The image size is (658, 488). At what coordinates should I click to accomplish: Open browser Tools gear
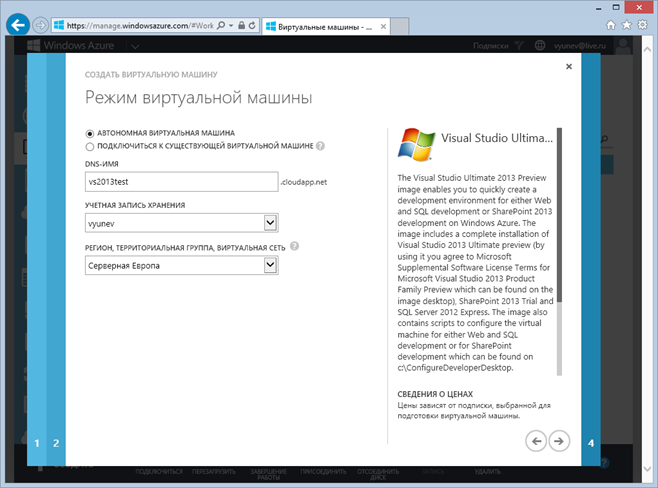(x=642, y=25)
